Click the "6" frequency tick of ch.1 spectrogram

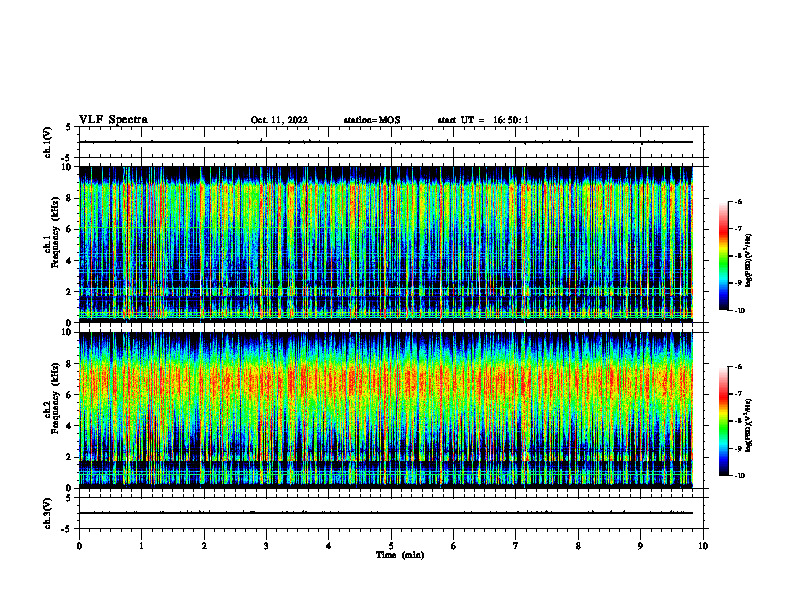click(x=70, y=230)
